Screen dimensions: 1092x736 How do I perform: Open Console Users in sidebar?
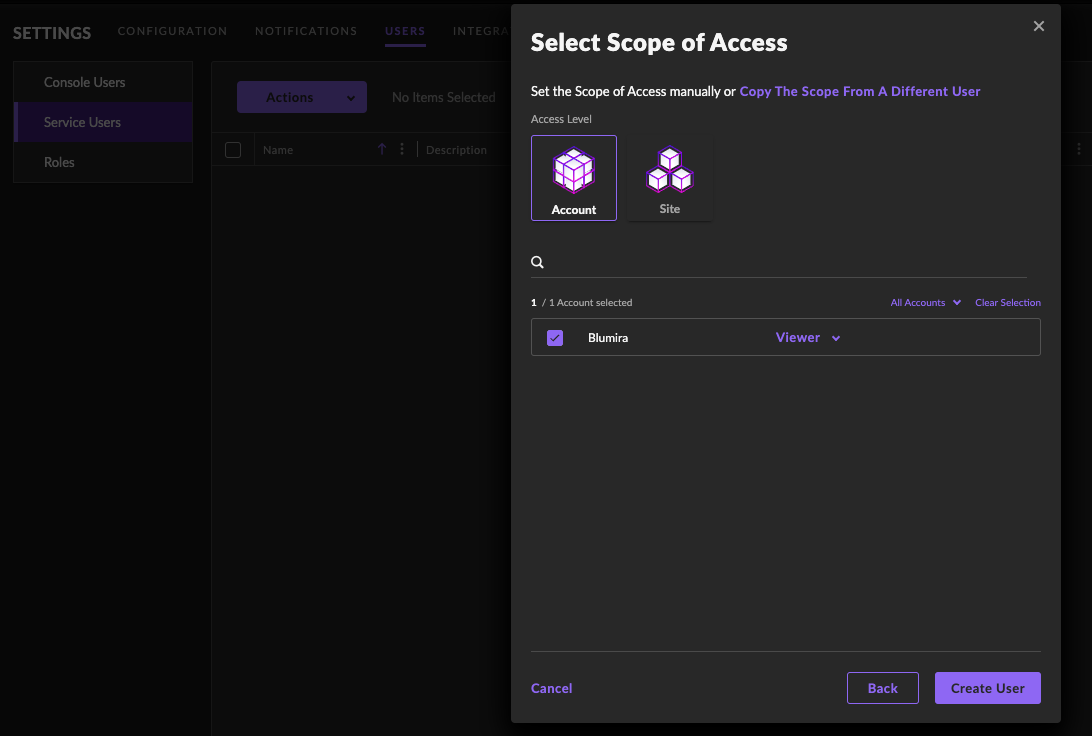click(x=85, y=82)
